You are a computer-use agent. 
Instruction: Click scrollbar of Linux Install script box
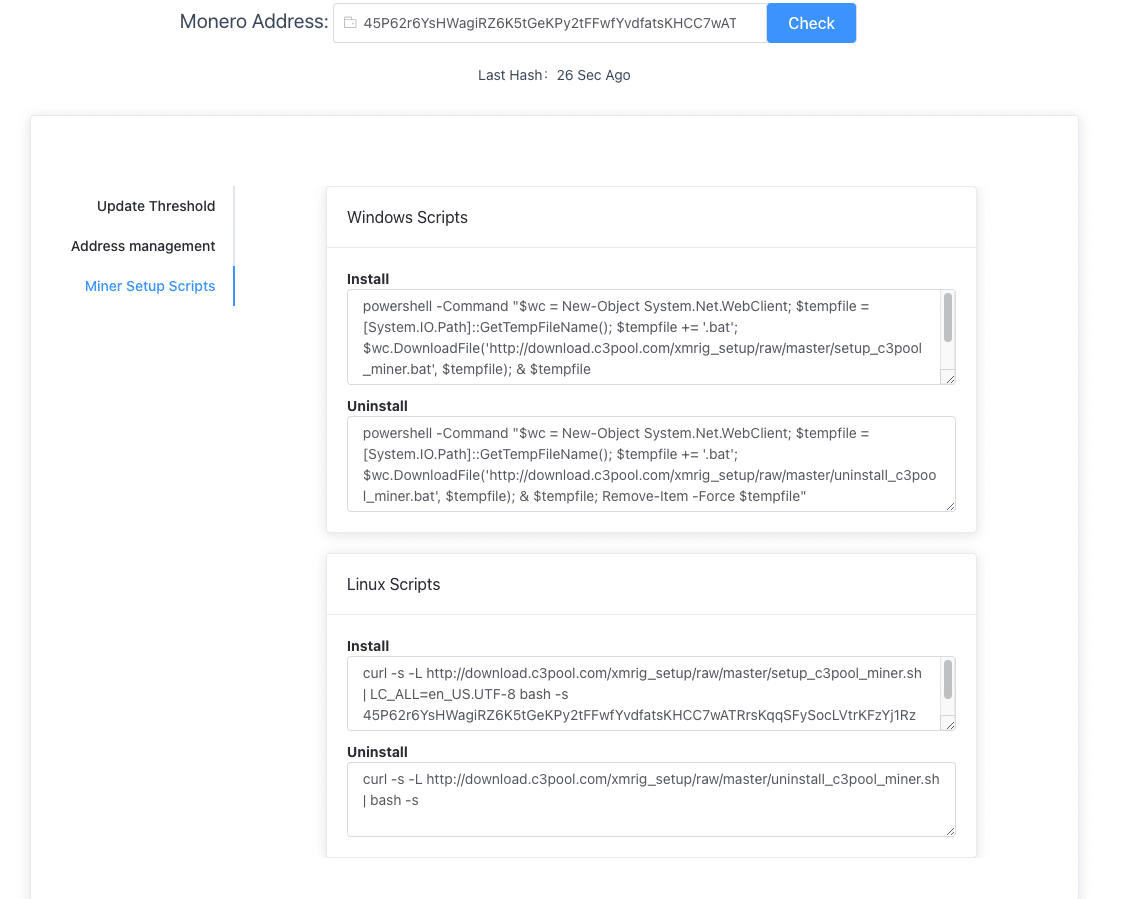coord(947,679)
